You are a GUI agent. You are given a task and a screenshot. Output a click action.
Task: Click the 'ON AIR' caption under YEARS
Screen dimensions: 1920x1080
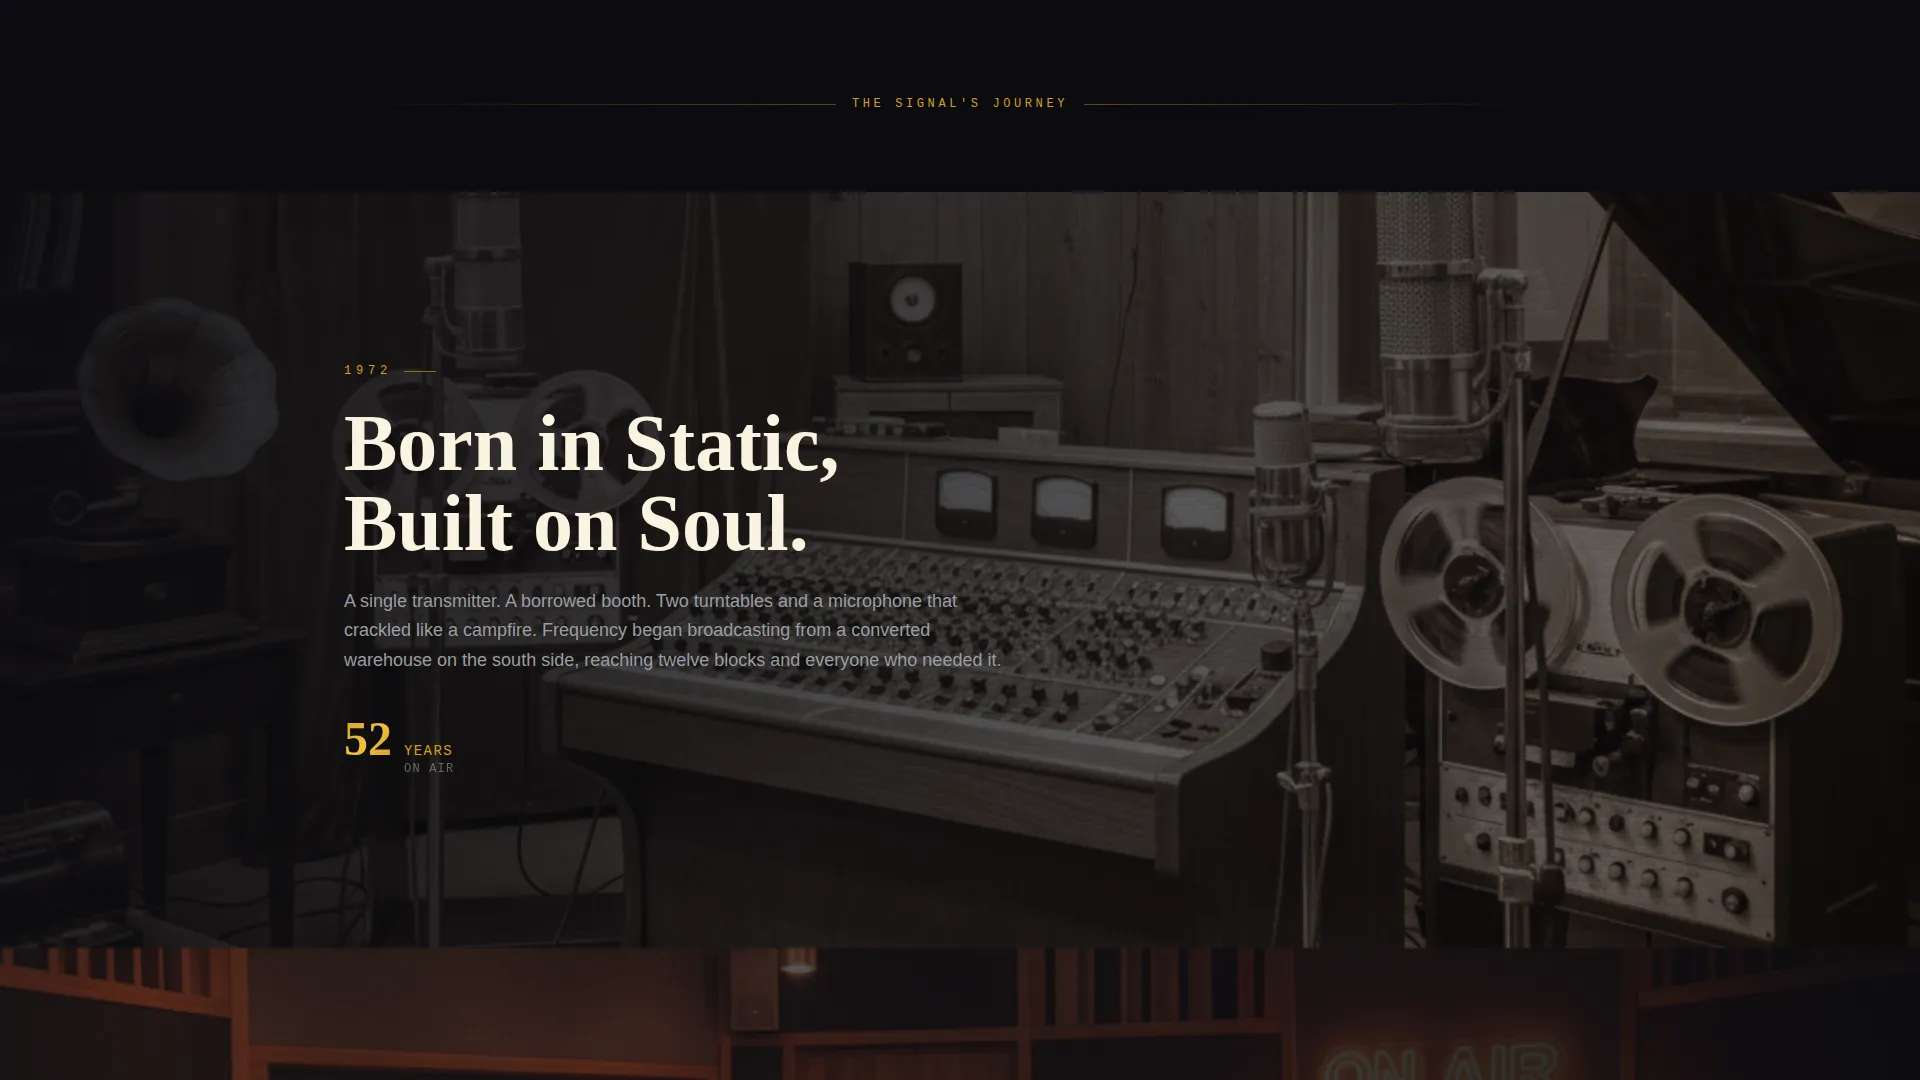tap(429, 768)
